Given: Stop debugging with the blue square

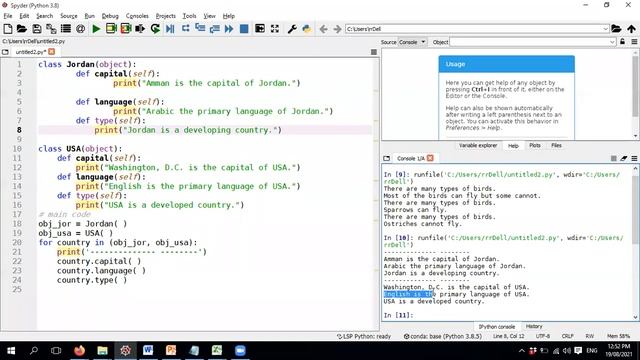Looking at the screenshot, I should point(244,29).
